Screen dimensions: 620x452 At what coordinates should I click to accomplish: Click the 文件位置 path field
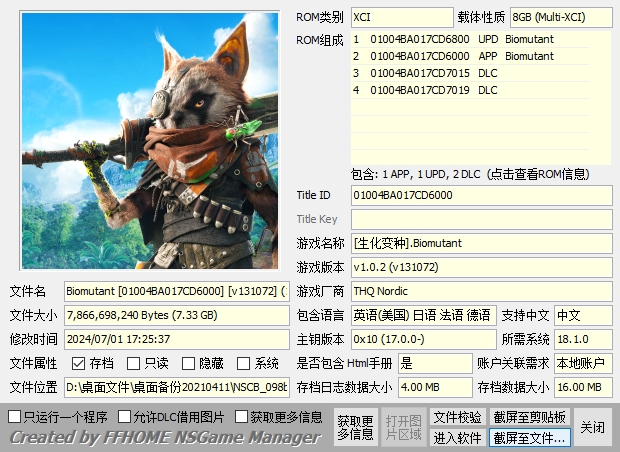click(x=177, y=387)
